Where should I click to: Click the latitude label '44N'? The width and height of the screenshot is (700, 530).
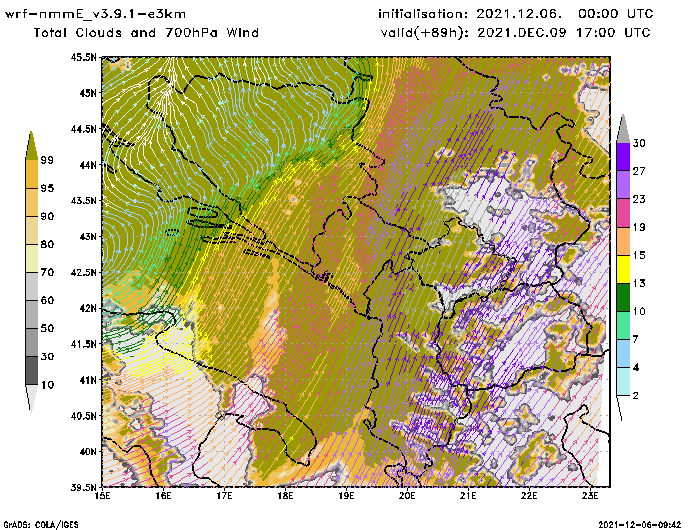(88, 165)
